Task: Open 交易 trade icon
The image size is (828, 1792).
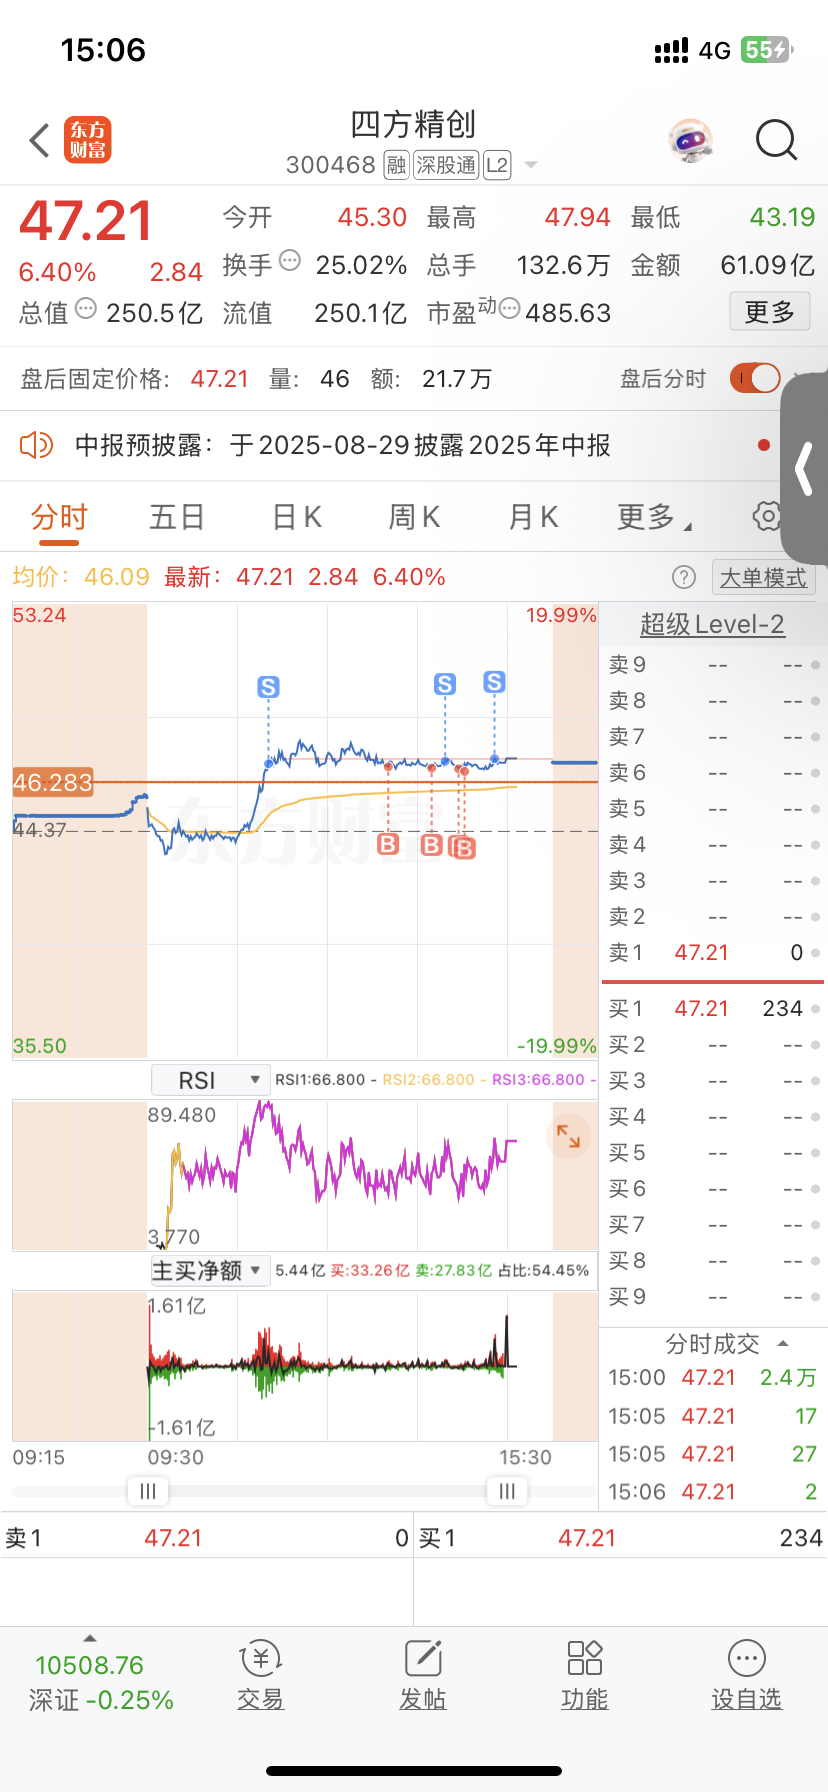Action: (x=261, y=1676)
